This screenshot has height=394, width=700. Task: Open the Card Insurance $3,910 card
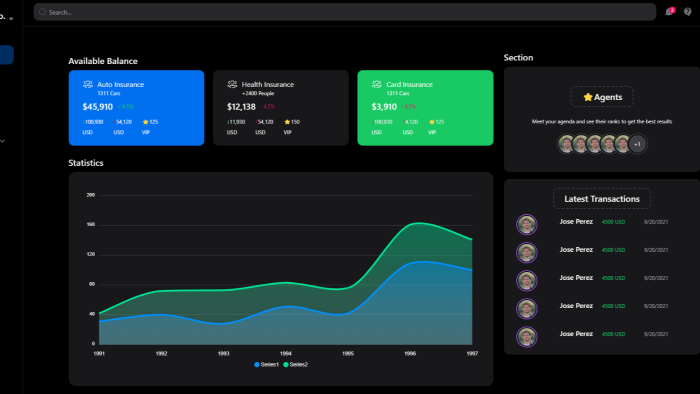tap(425, 108)
